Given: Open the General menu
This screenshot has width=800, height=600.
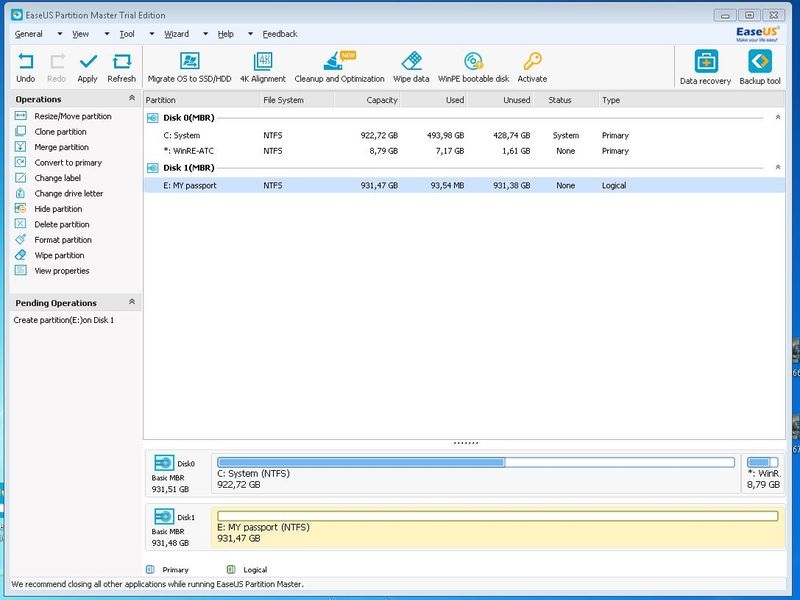Looking at the screenshot, I should pyautogui.click(x=29, y=34).
